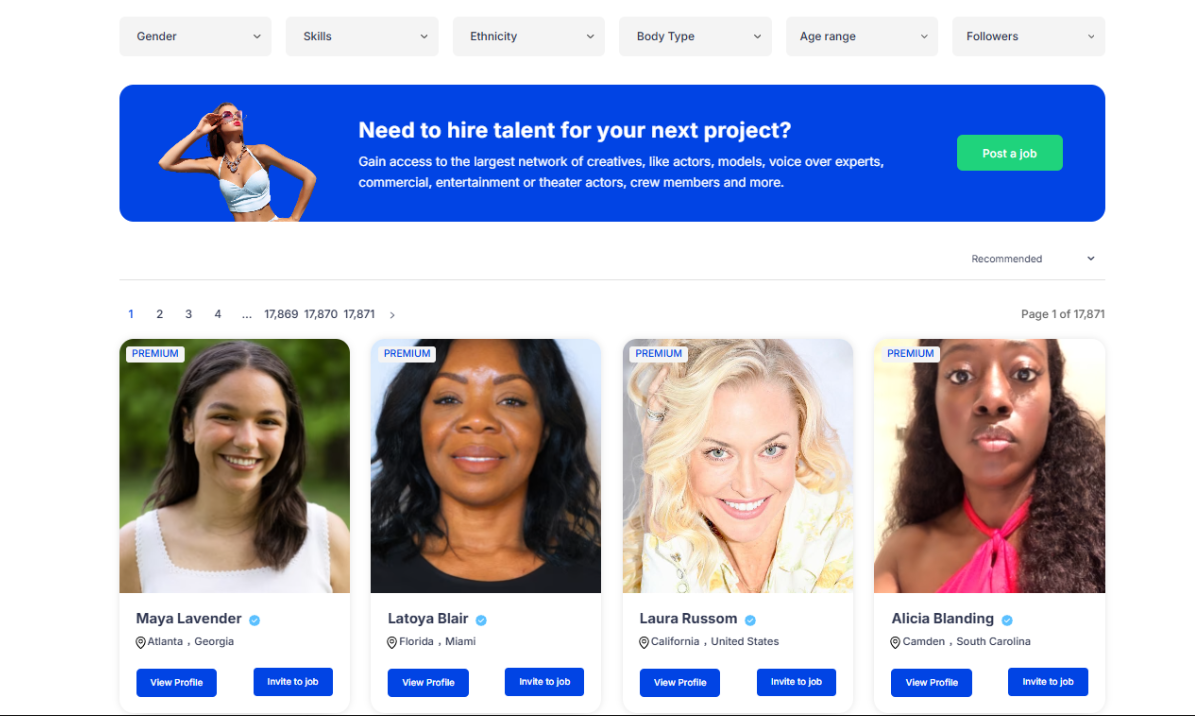
Task: Open the Recommended sort dropdown
Action: point(1033,258)
